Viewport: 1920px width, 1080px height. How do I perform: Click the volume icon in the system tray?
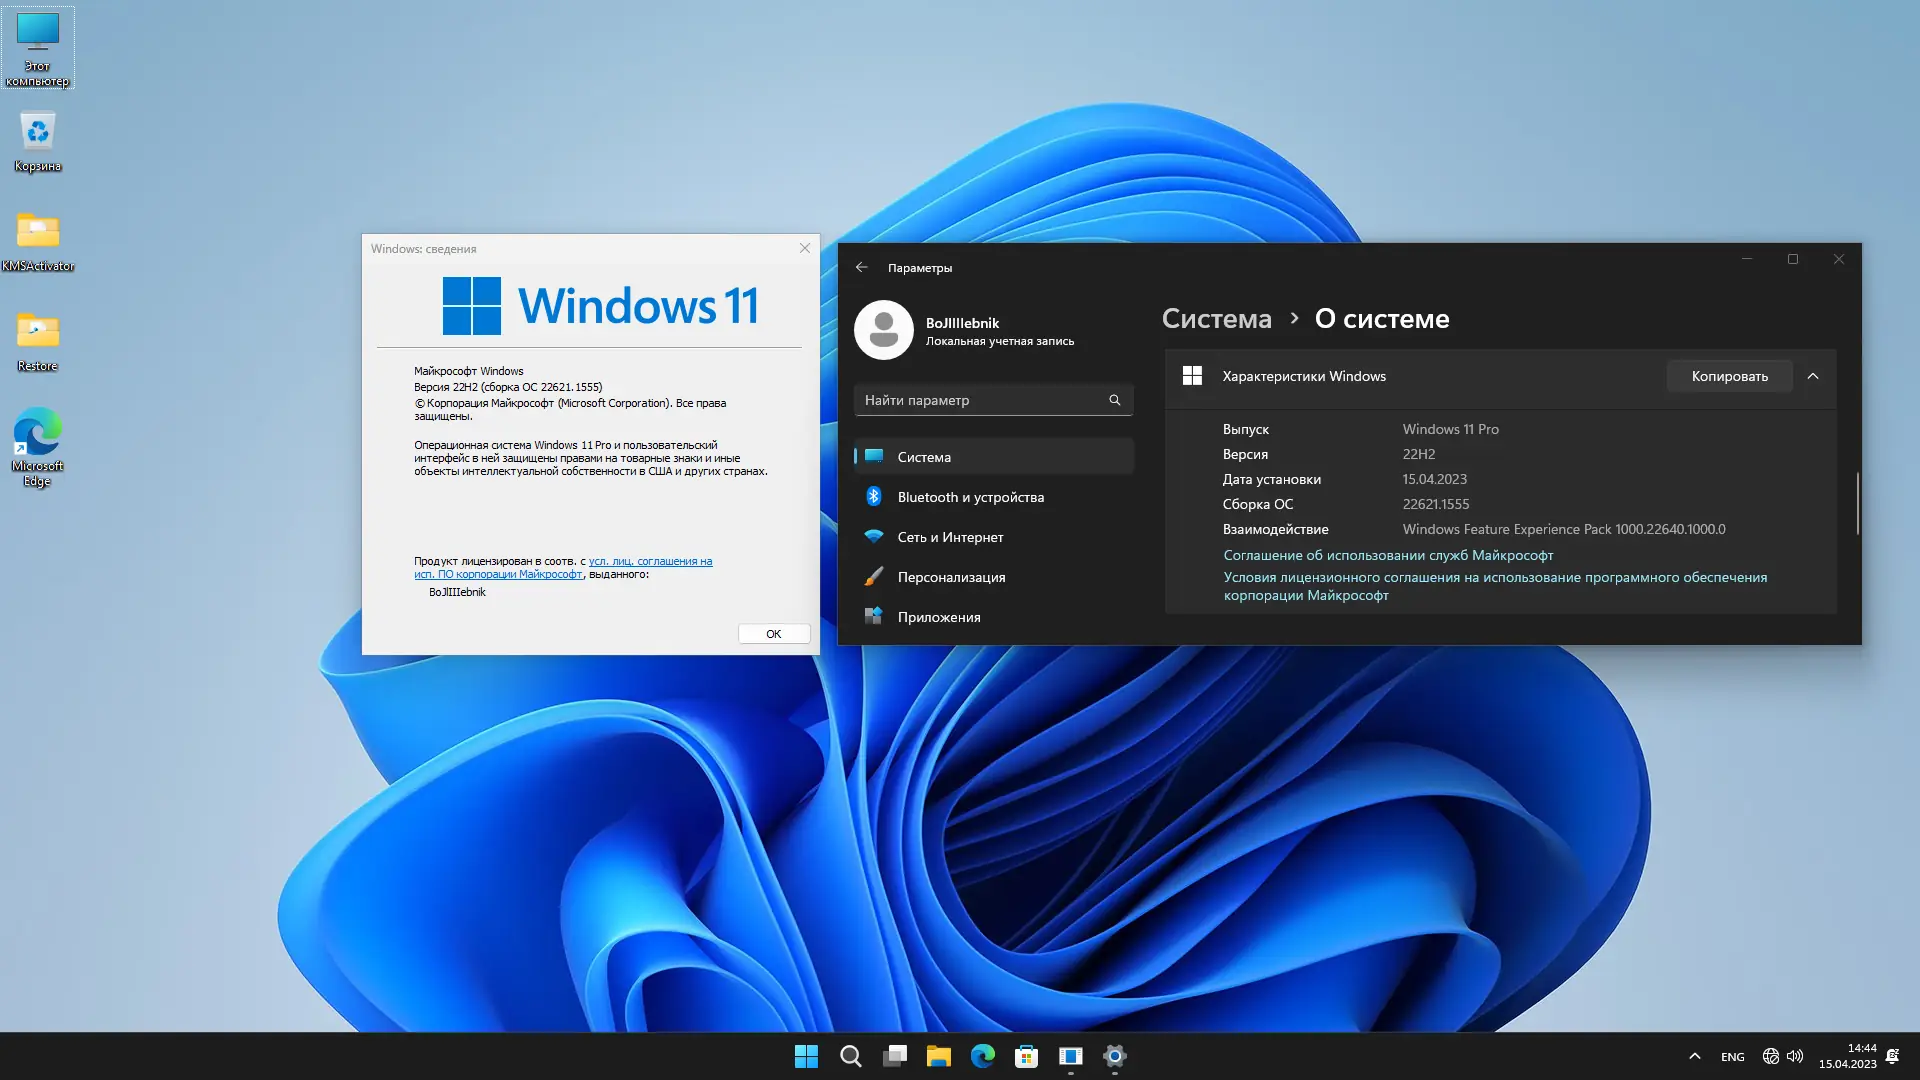(1795, 1056)
